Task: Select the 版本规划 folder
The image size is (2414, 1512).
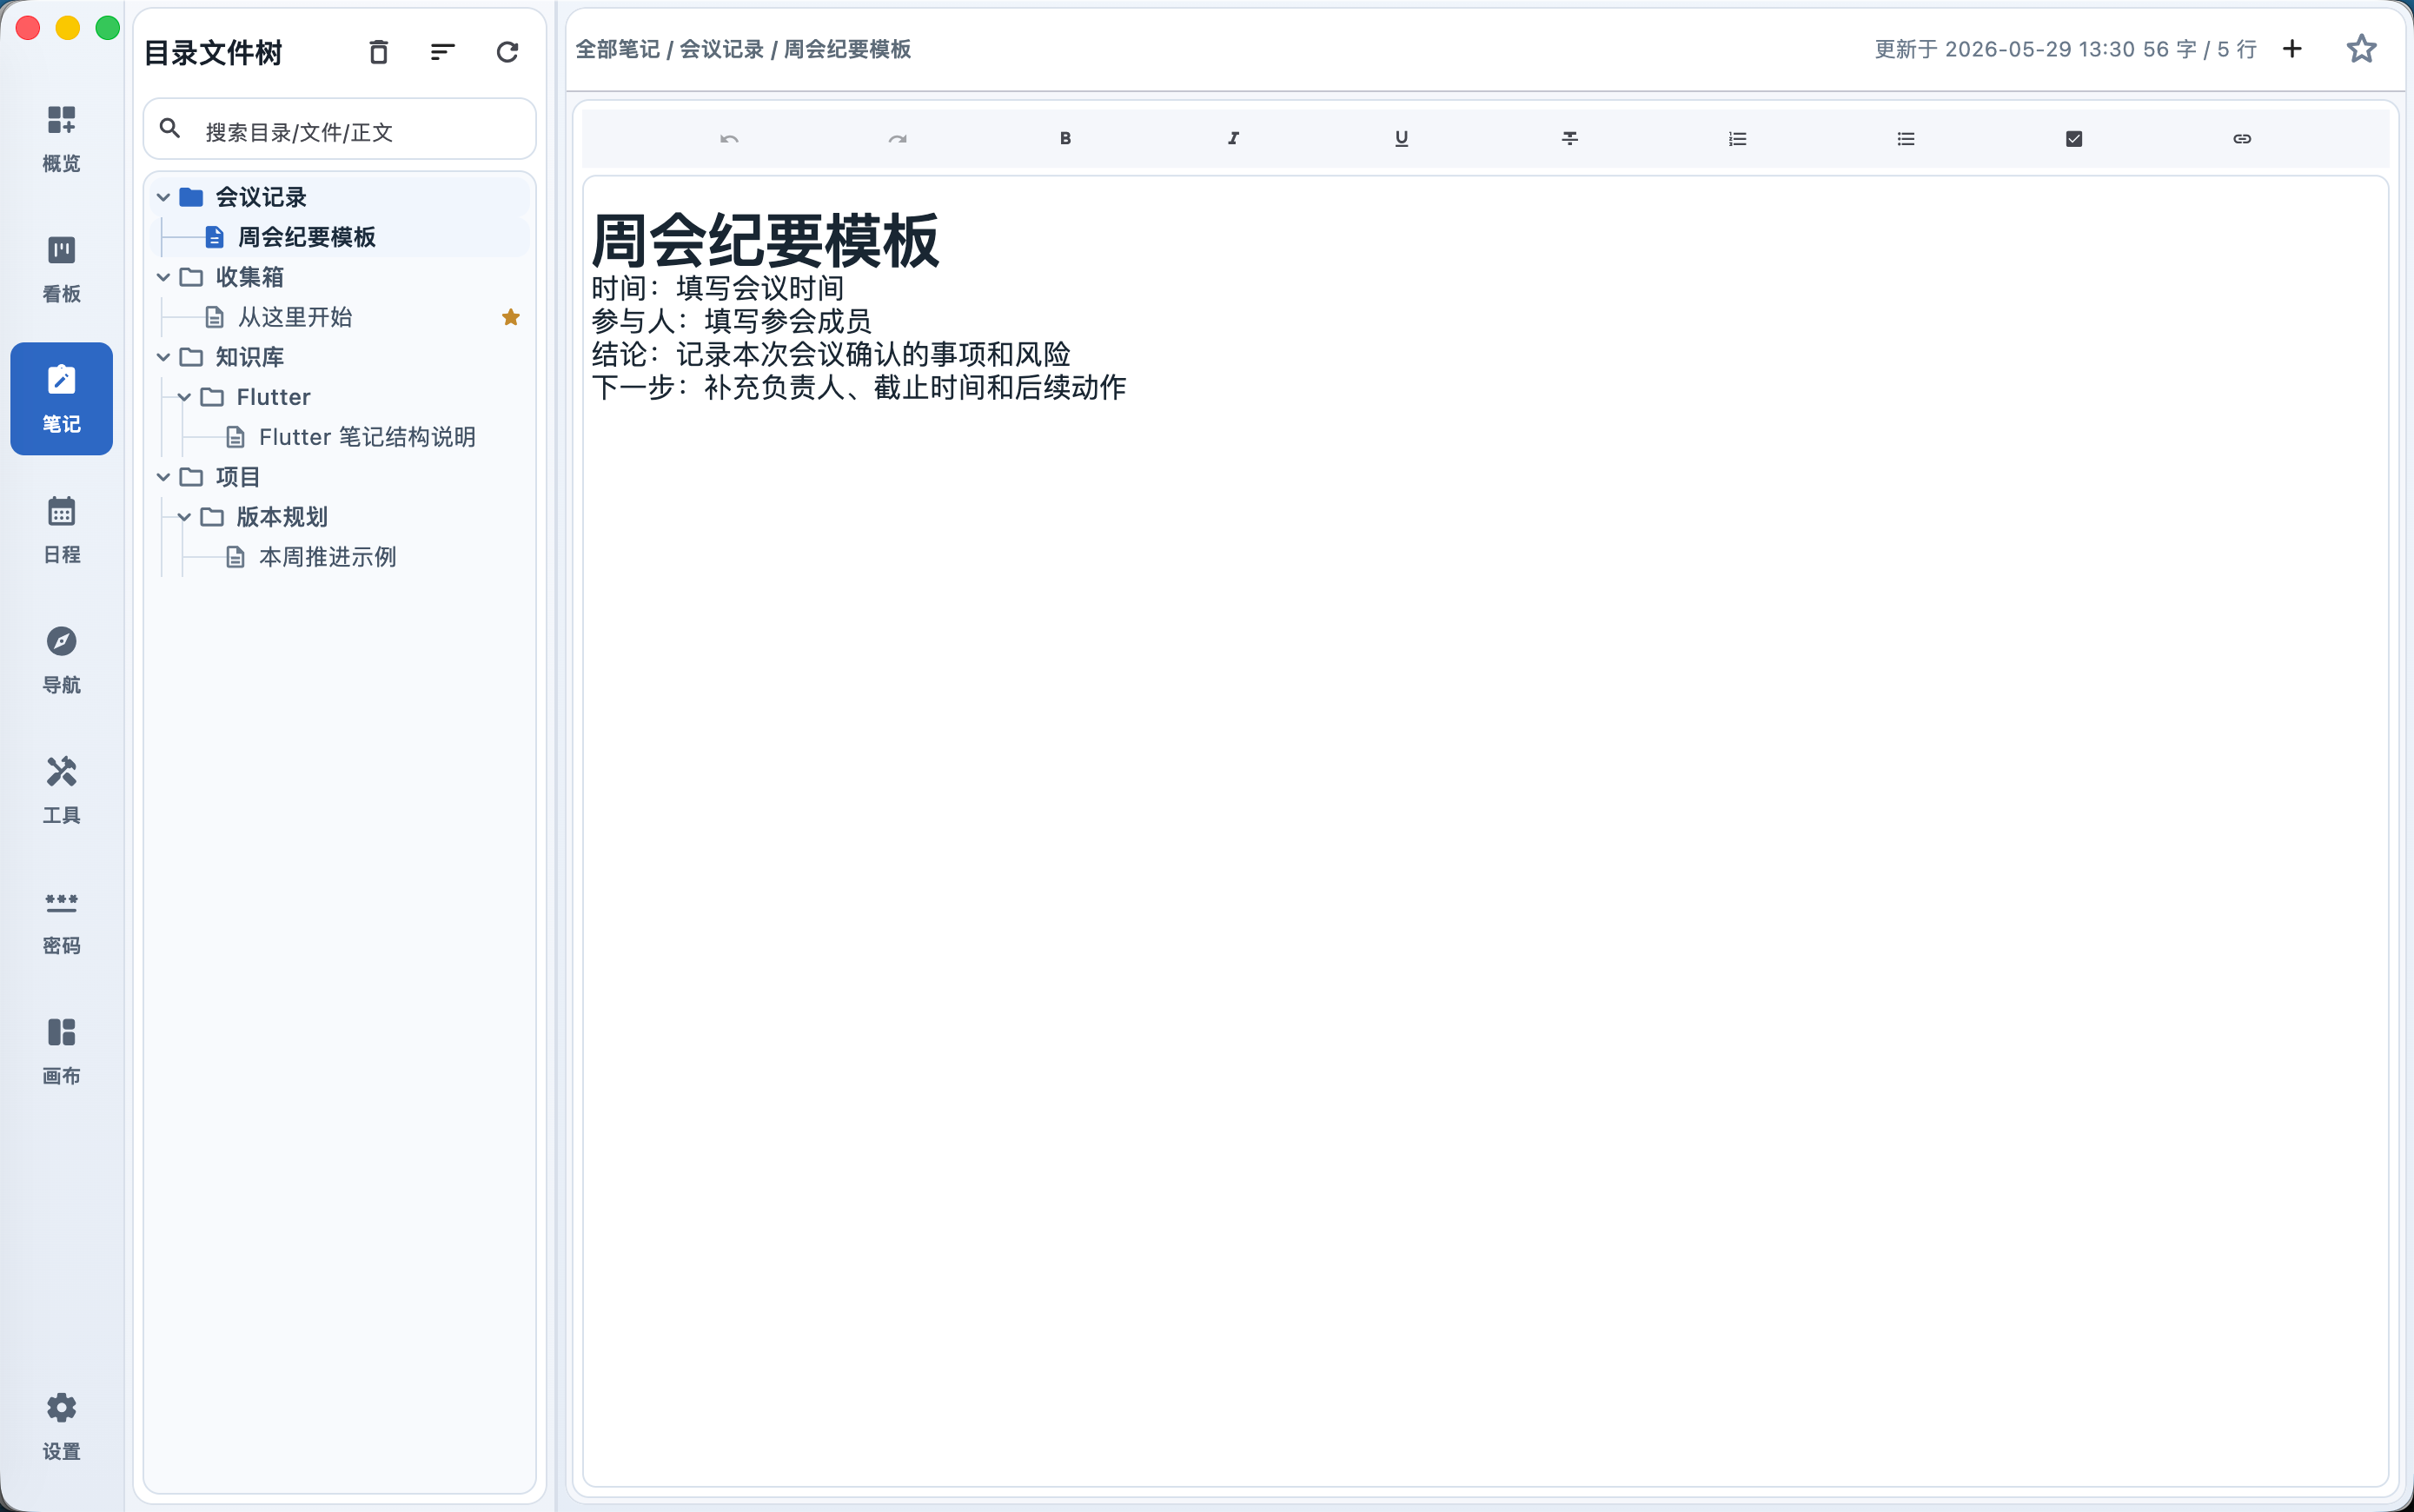Action: click(x=339, y=517)
